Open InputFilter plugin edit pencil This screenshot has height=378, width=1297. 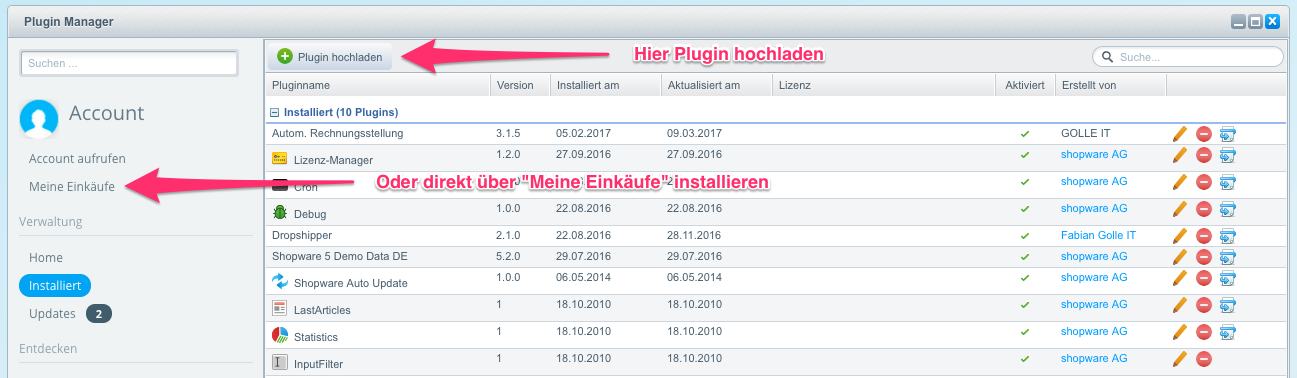pyautogui.click(x=1180, y=359)
